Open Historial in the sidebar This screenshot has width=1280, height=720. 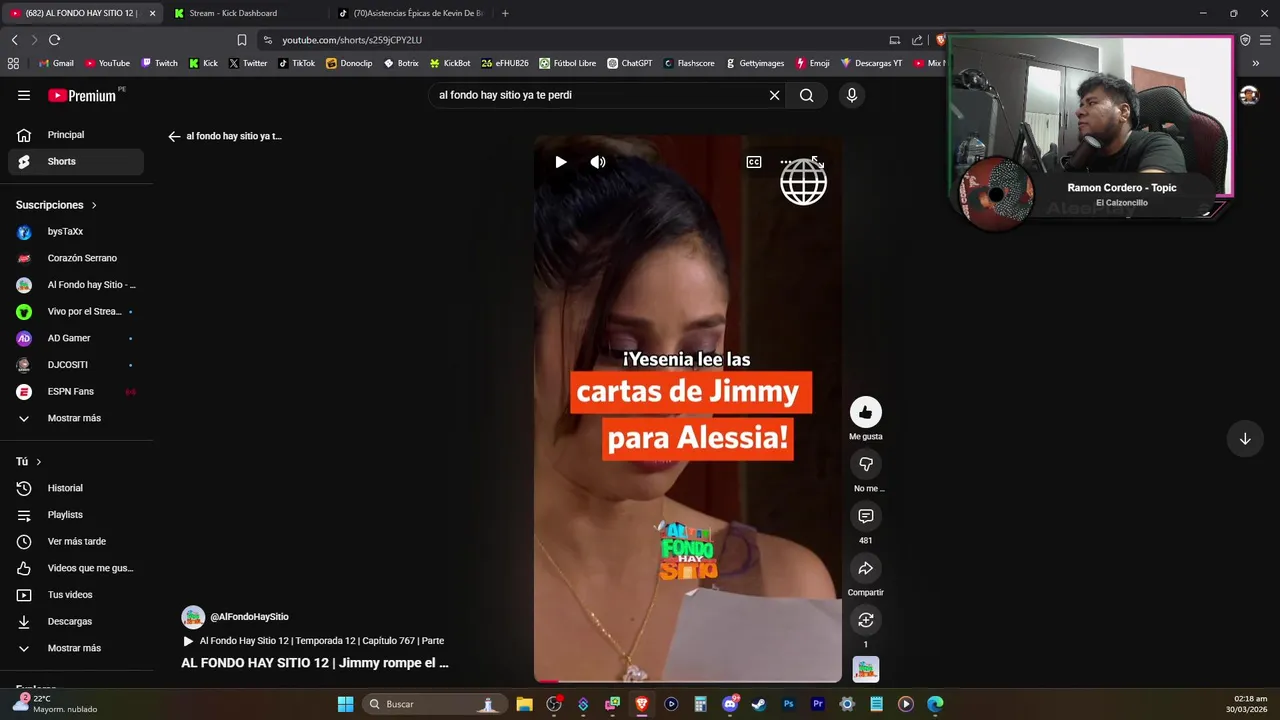(x=76, y=488)
